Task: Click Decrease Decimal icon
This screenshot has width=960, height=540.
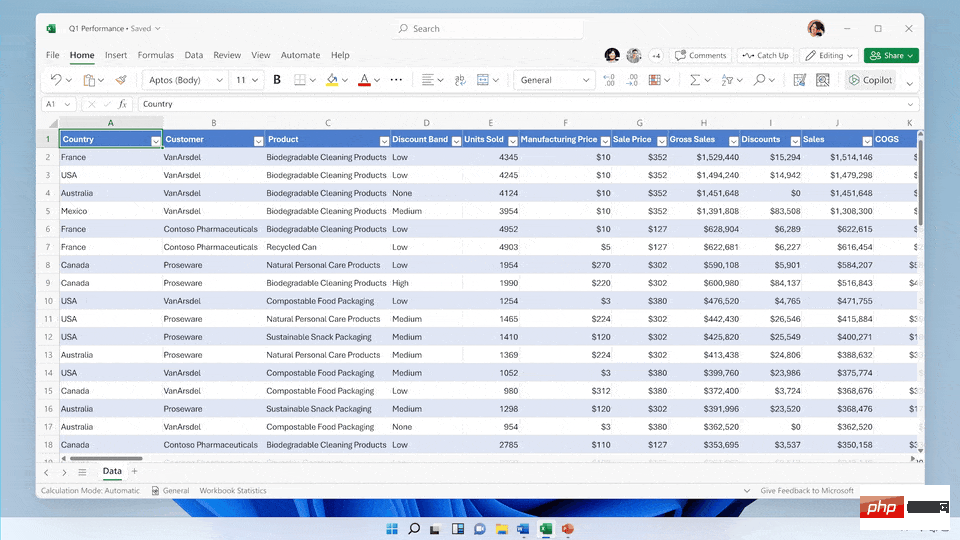Action: click(632, 80)
